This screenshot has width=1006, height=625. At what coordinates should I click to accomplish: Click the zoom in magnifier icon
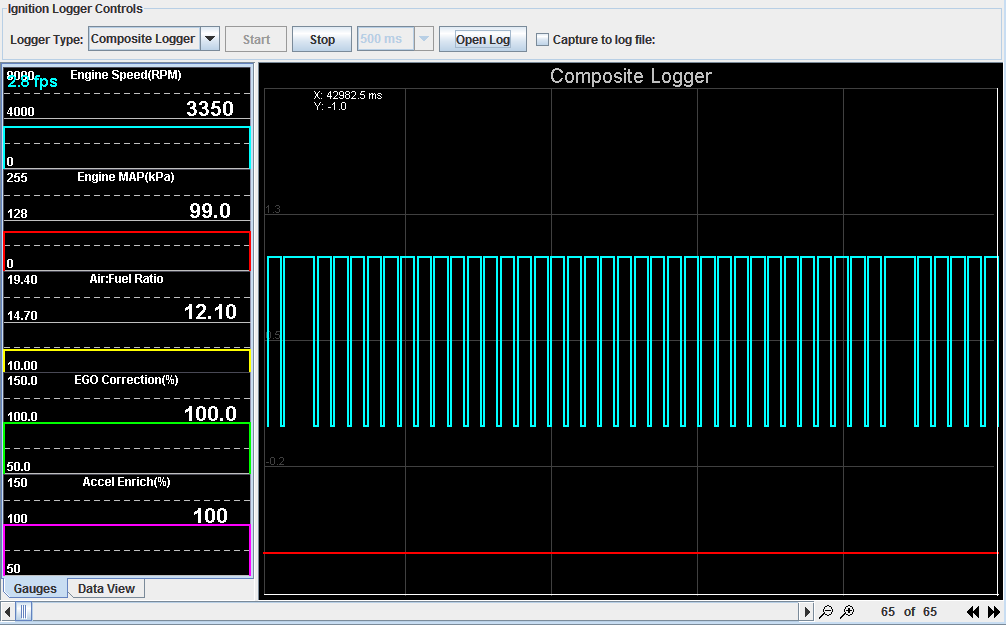(847, 611)
